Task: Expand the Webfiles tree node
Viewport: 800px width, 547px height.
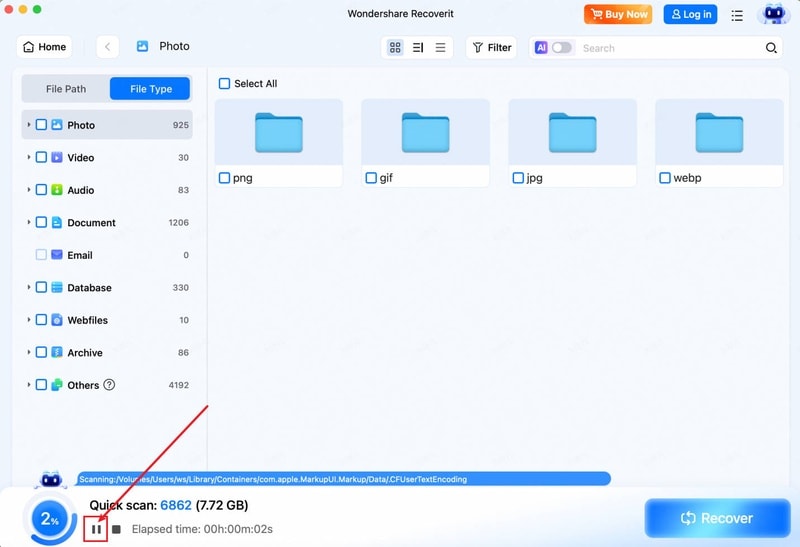Action: (29, 320)
